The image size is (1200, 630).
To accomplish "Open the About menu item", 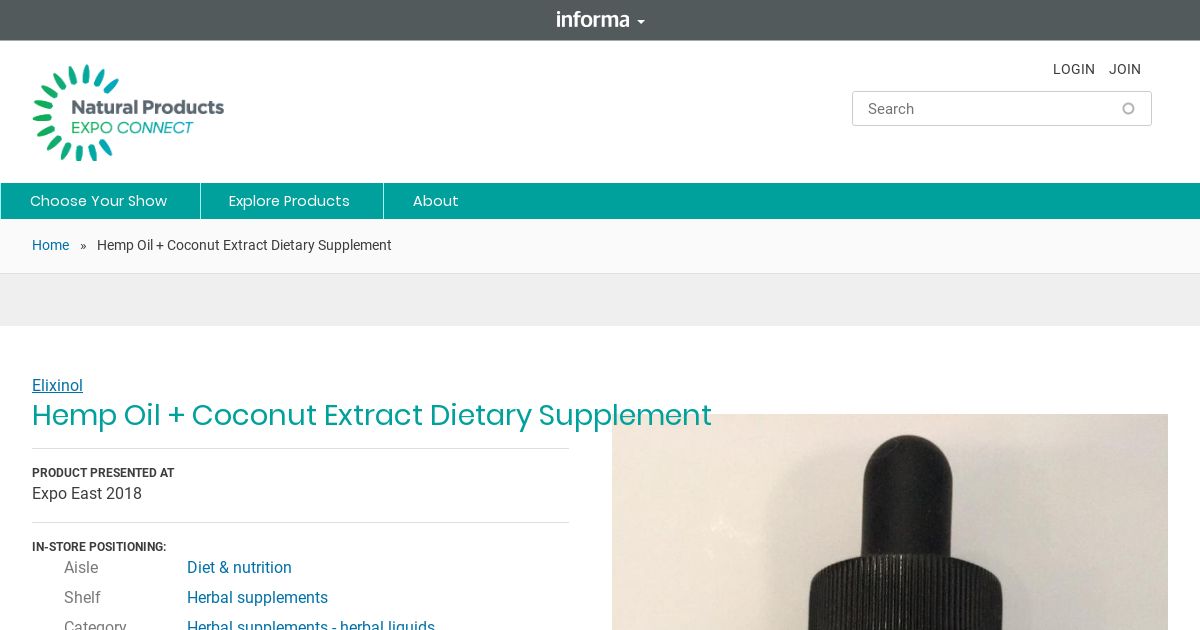I will pyautogui.click(x=436, y=201).
